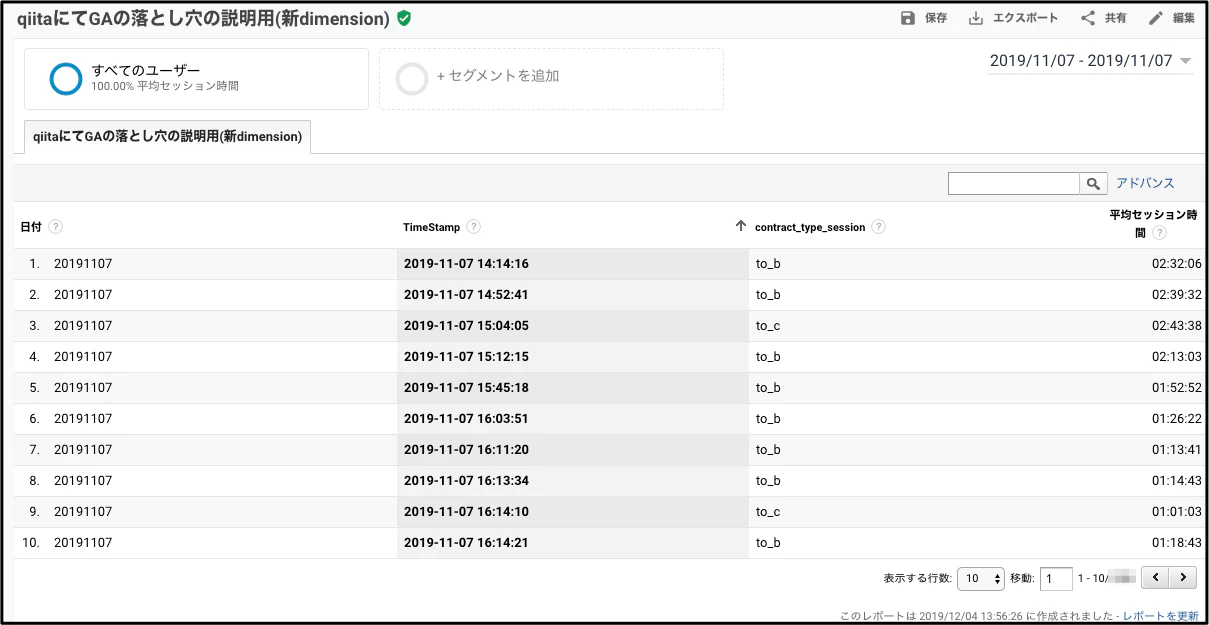This screenshot has width=1209, height=625.
Task: Click session time value 01:01:03
Action: click(x=1176, y=512)
